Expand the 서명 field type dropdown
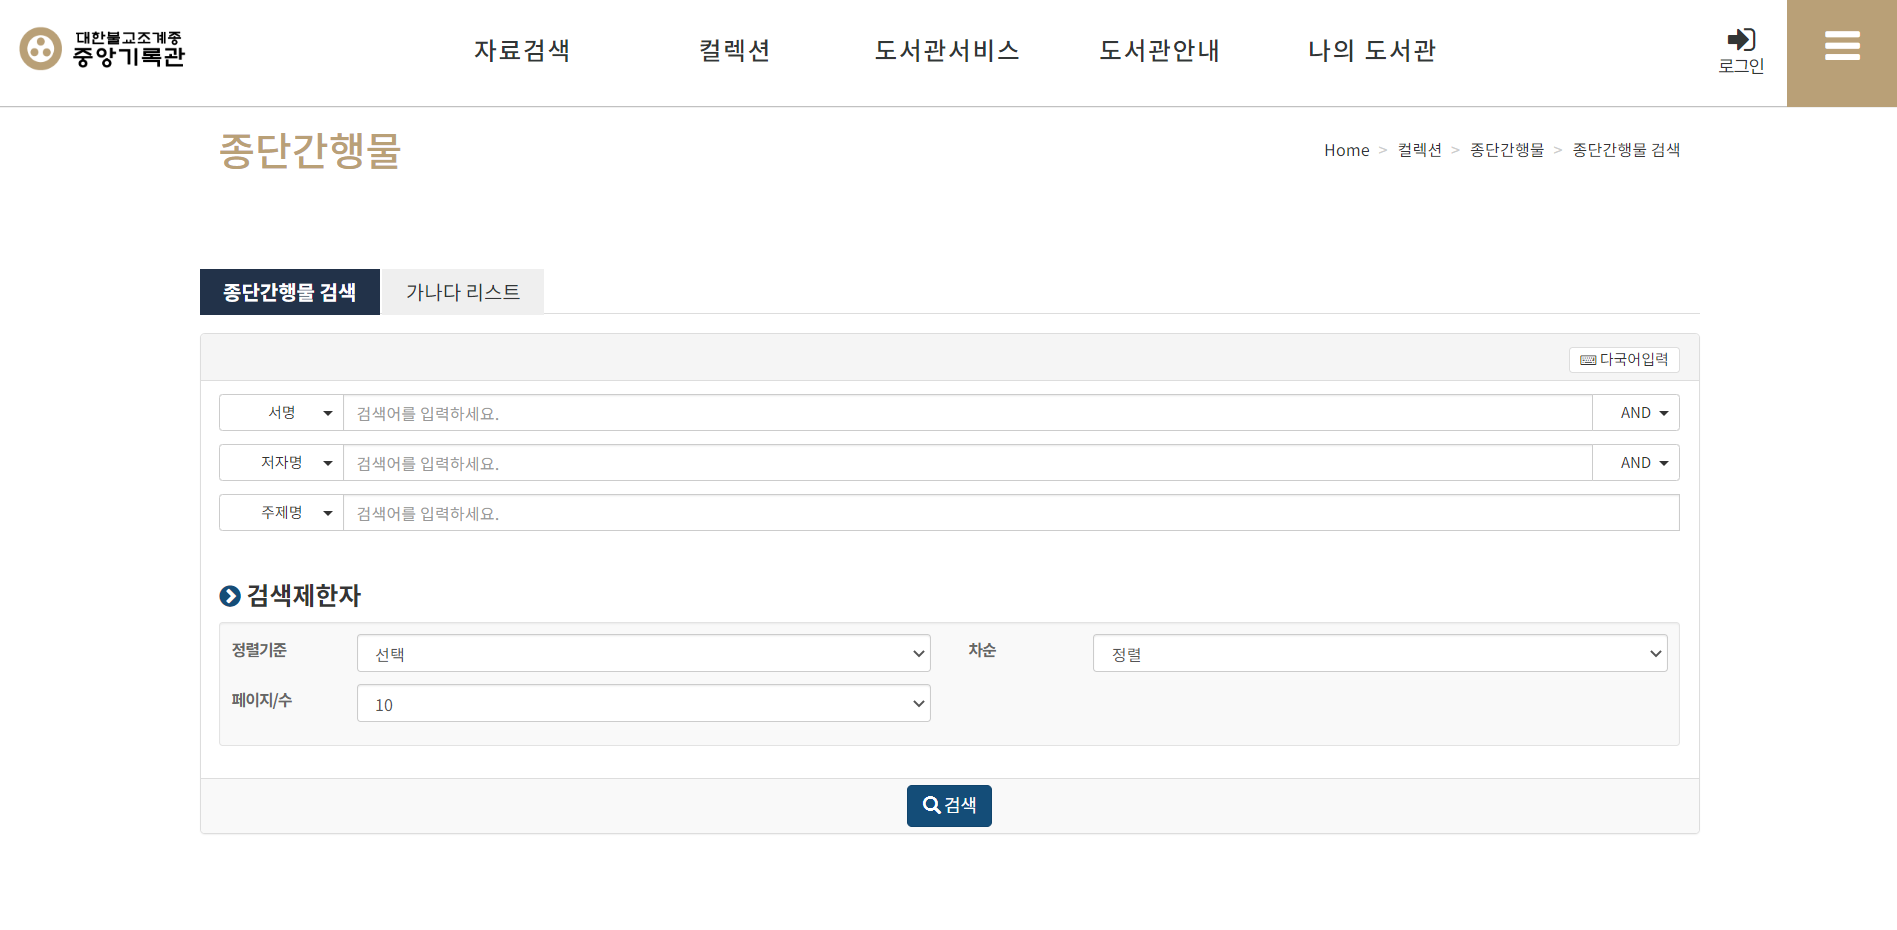1897x930 pixels. 281,413
